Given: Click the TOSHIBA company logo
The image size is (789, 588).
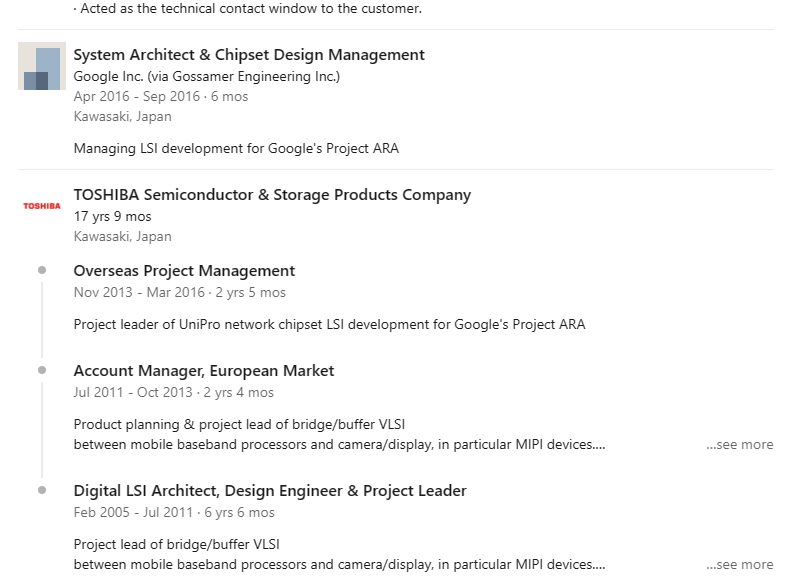Looking at the screenshot, I should [x=42, y=206].
